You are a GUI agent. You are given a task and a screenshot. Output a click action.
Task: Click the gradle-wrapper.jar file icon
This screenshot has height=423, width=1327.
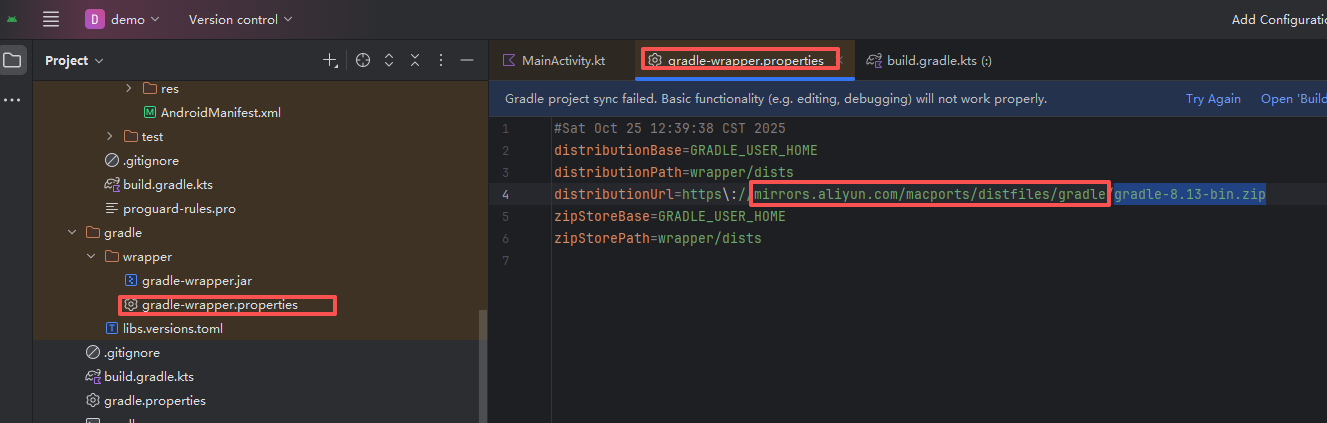tap(130, 281)
